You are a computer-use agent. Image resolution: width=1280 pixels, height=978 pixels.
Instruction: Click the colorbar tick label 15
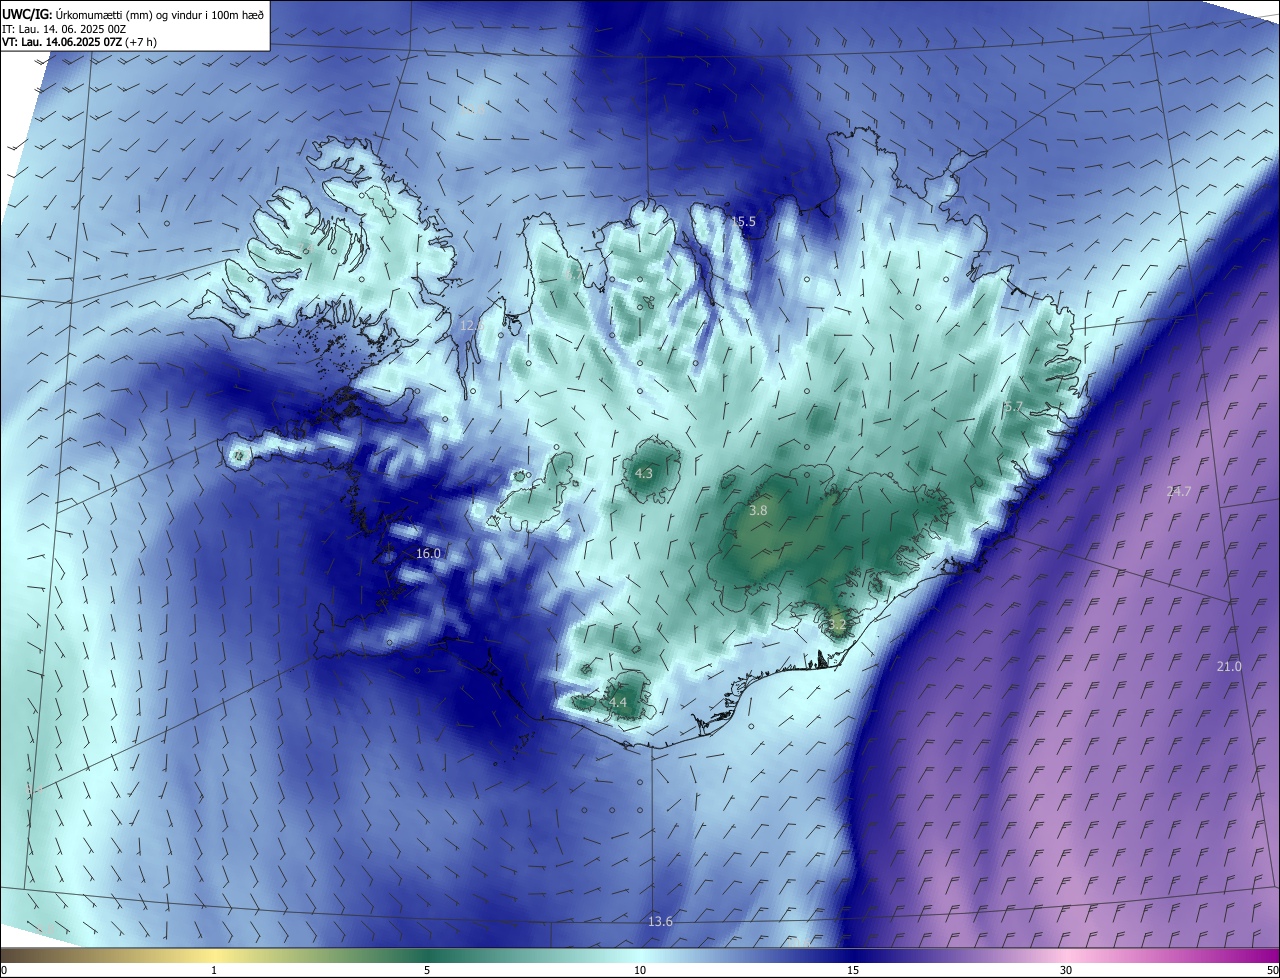[853, 970]
